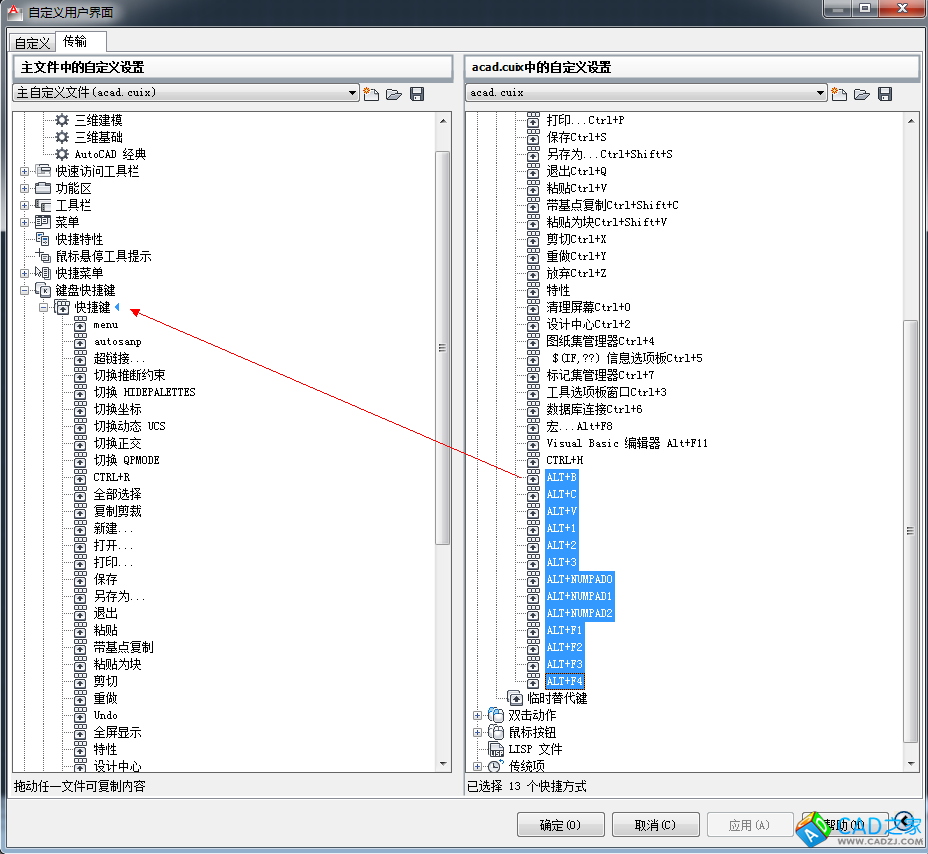The height and width of the screenshot is (854, 928).
Task: Open a customization file in left panel
Action: (x=393, y=93)
